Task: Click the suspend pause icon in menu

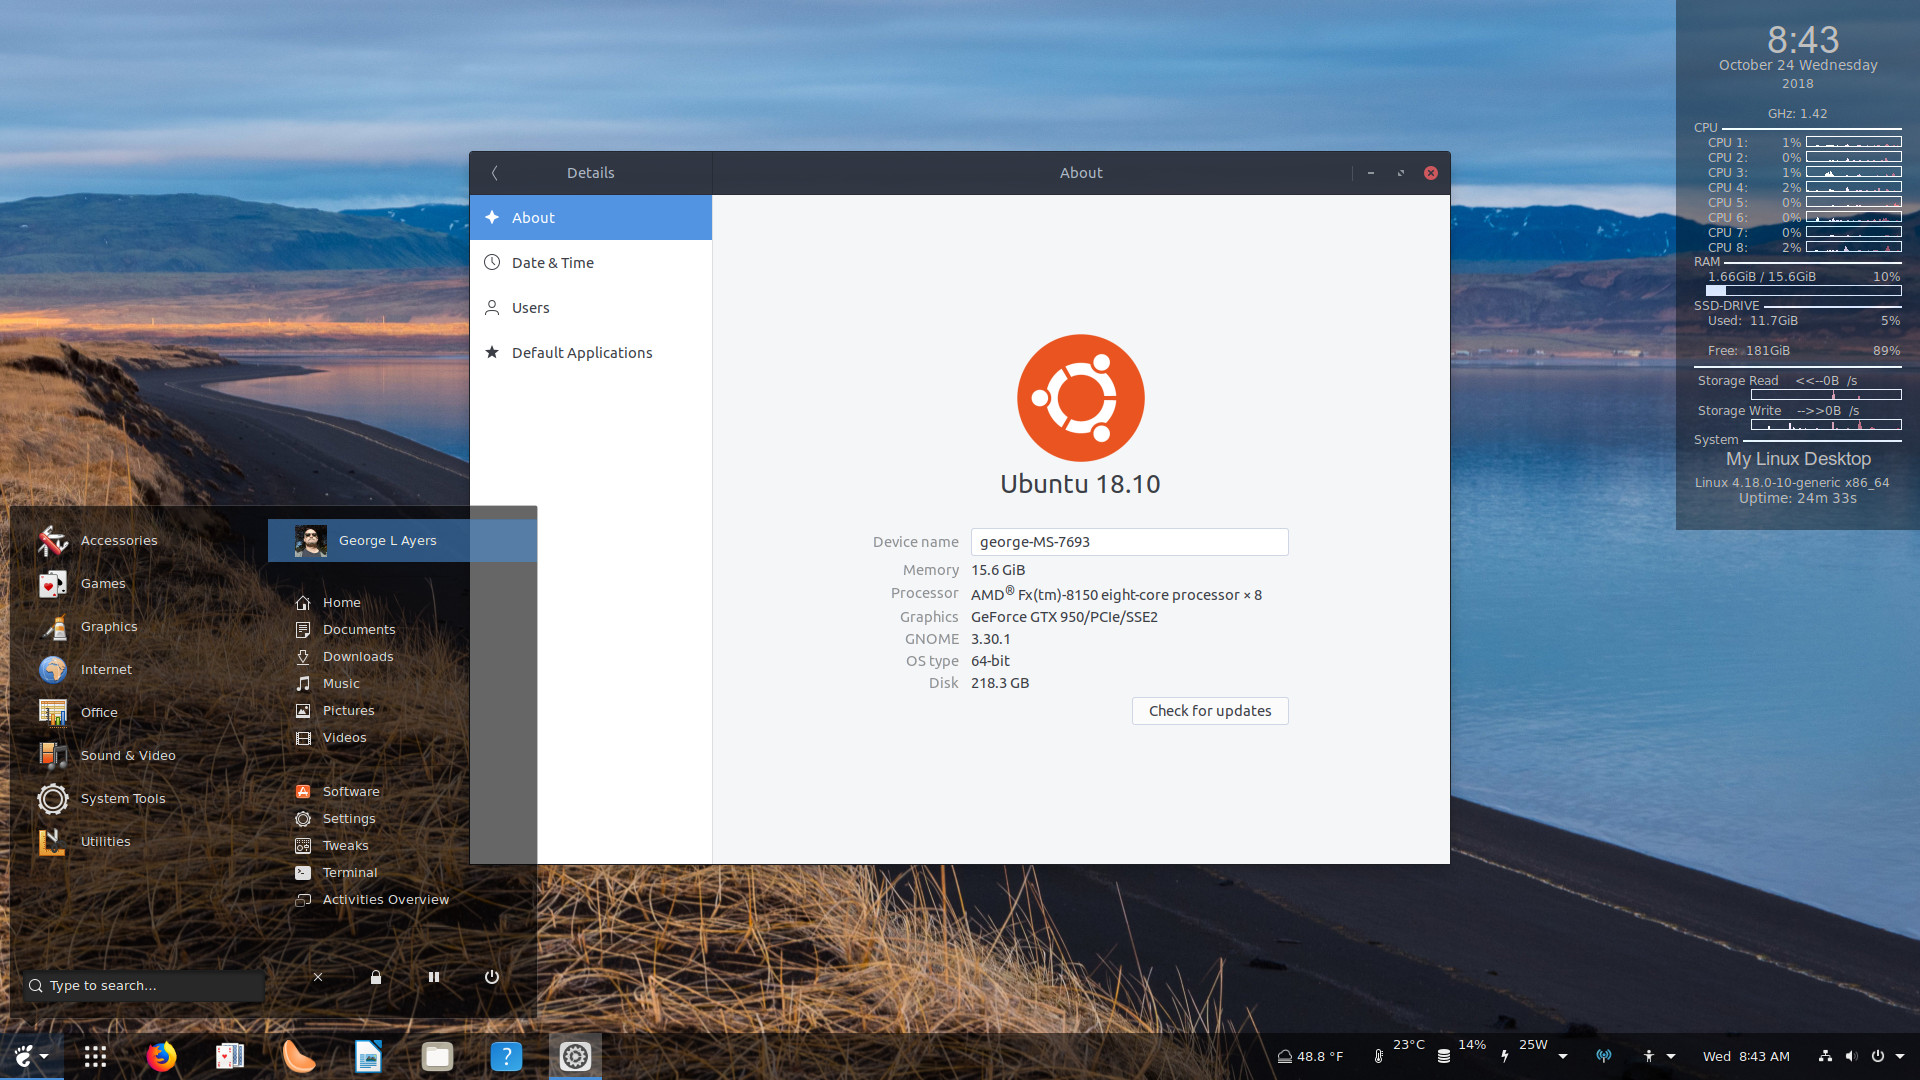Action: click(434, 977)
